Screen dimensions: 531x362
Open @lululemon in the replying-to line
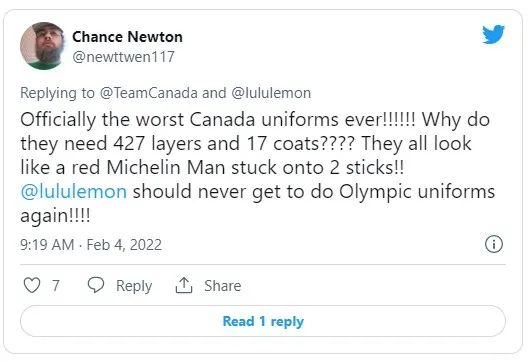click(x=271, y=93)
